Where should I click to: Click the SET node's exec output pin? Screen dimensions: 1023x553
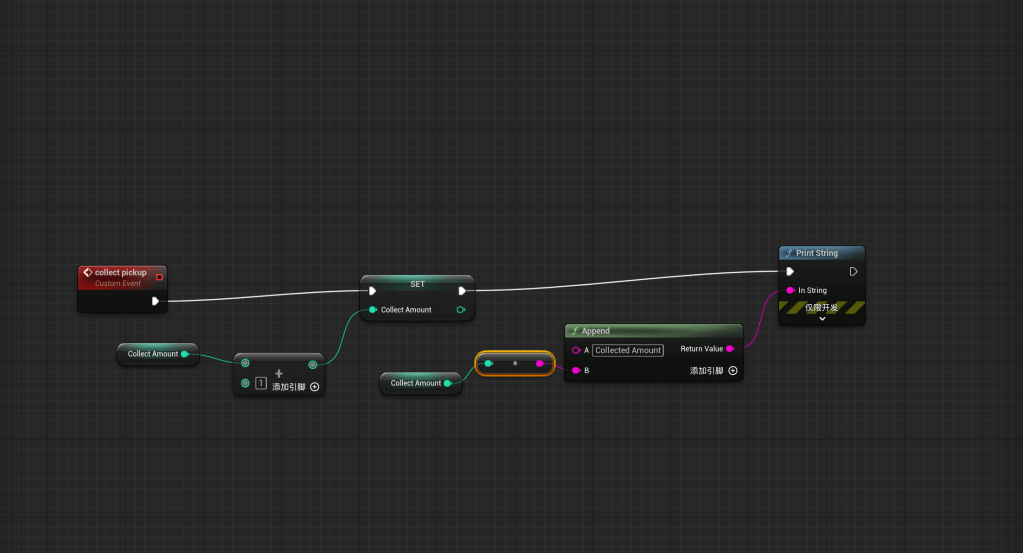462,291
